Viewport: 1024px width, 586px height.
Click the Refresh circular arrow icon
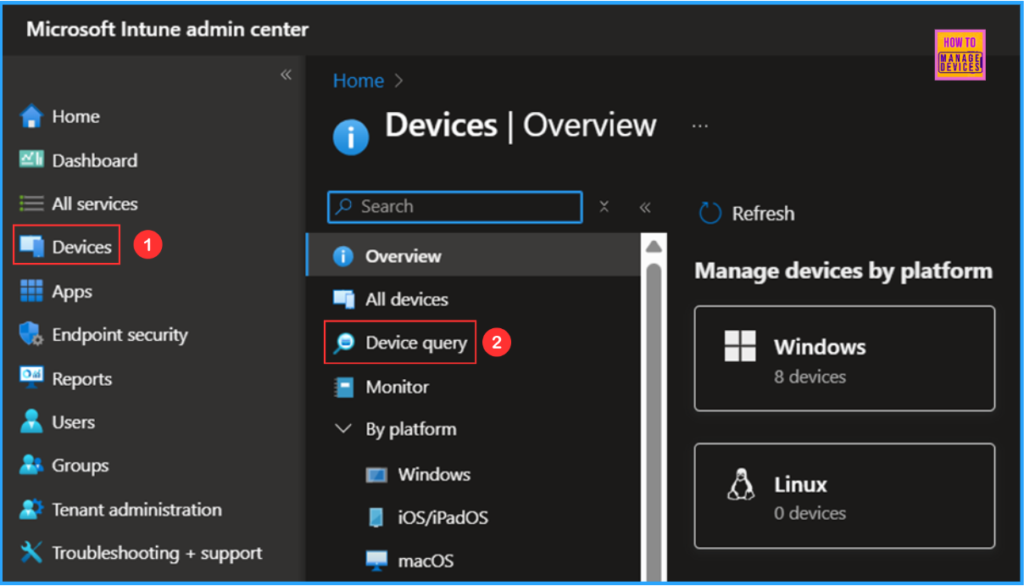coord(710,213)
